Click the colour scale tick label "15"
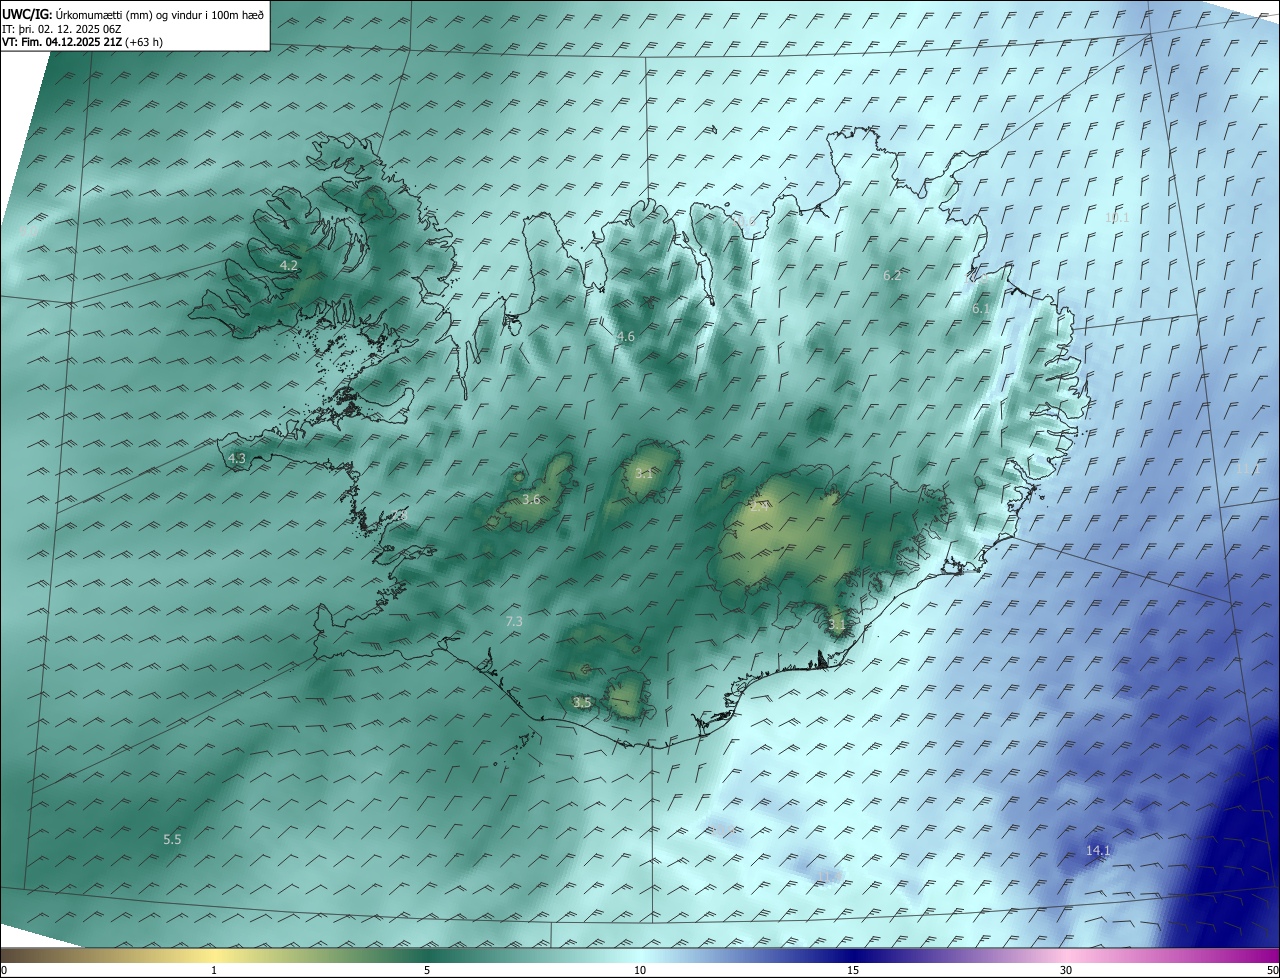Viewport: 1280px width, 978px height. (x=853, y=970)
